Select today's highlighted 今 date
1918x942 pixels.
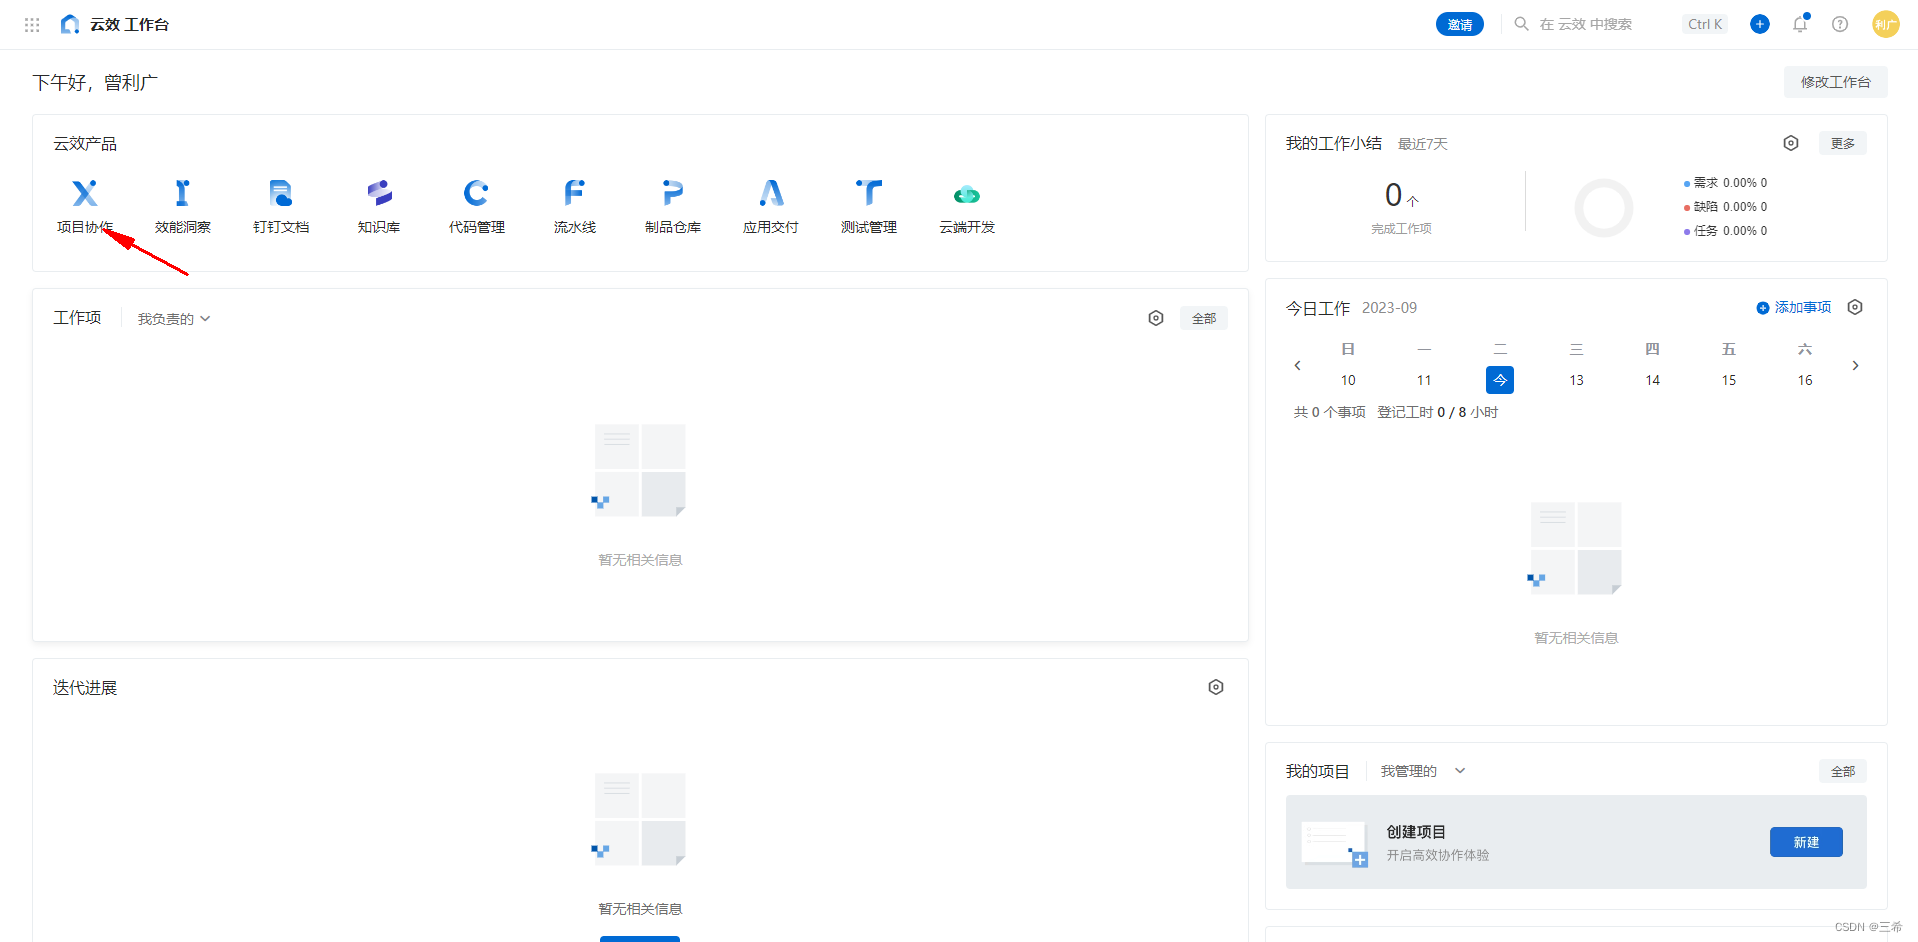click(x=1500, y=380)
